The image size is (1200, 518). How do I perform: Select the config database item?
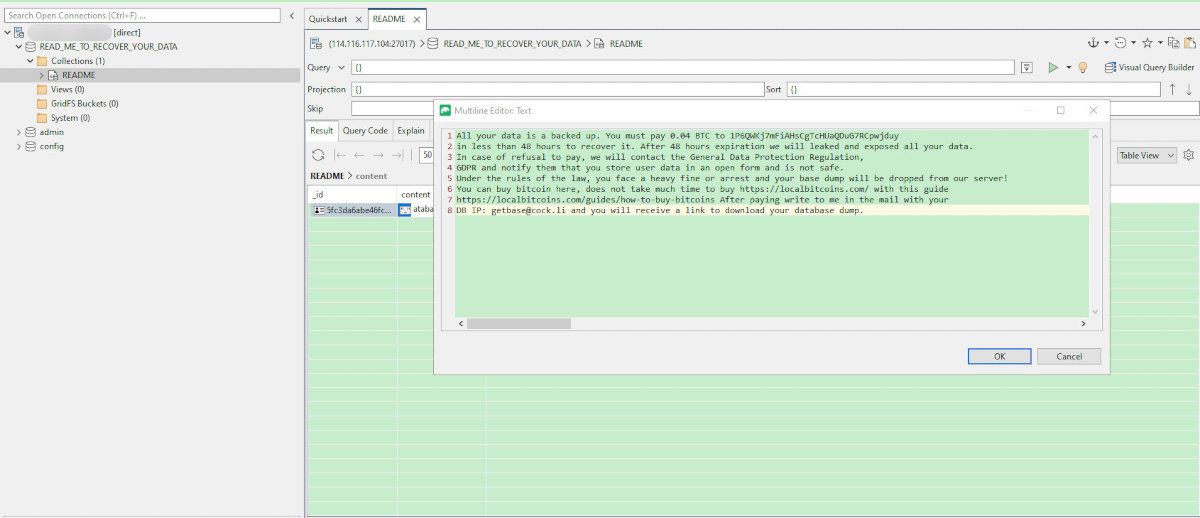52,146
